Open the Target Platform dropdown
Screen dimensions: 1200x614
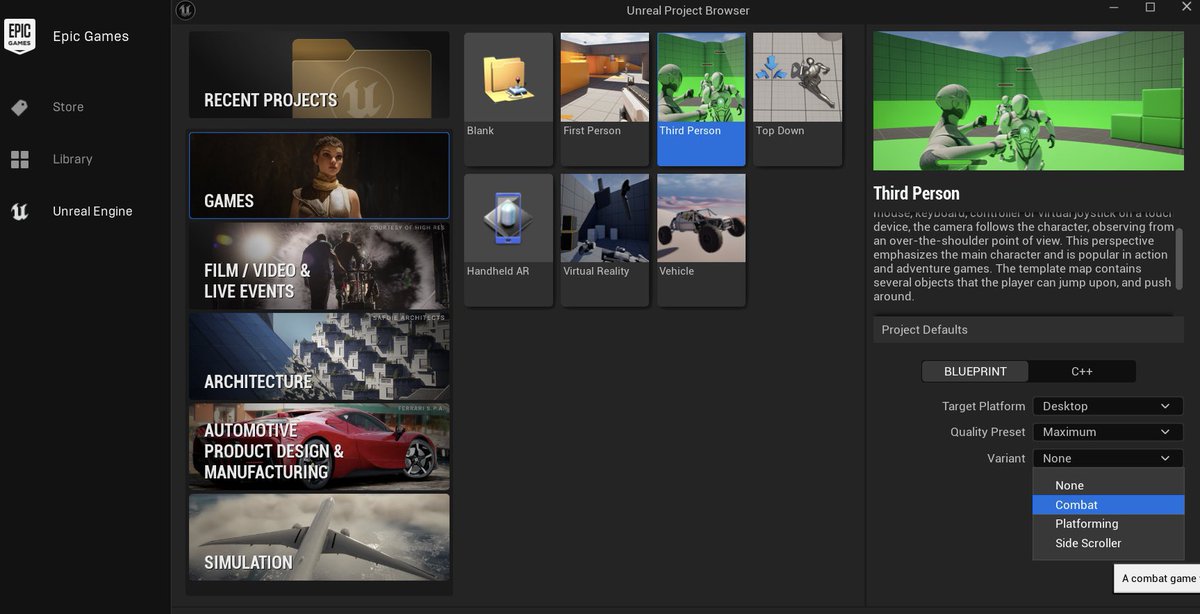tap(1108, 406)
